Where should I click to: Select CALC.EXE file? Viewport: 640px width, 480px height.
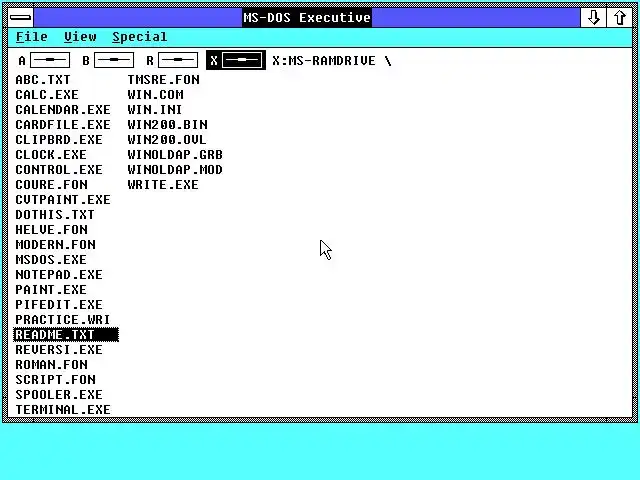point(47,95)
